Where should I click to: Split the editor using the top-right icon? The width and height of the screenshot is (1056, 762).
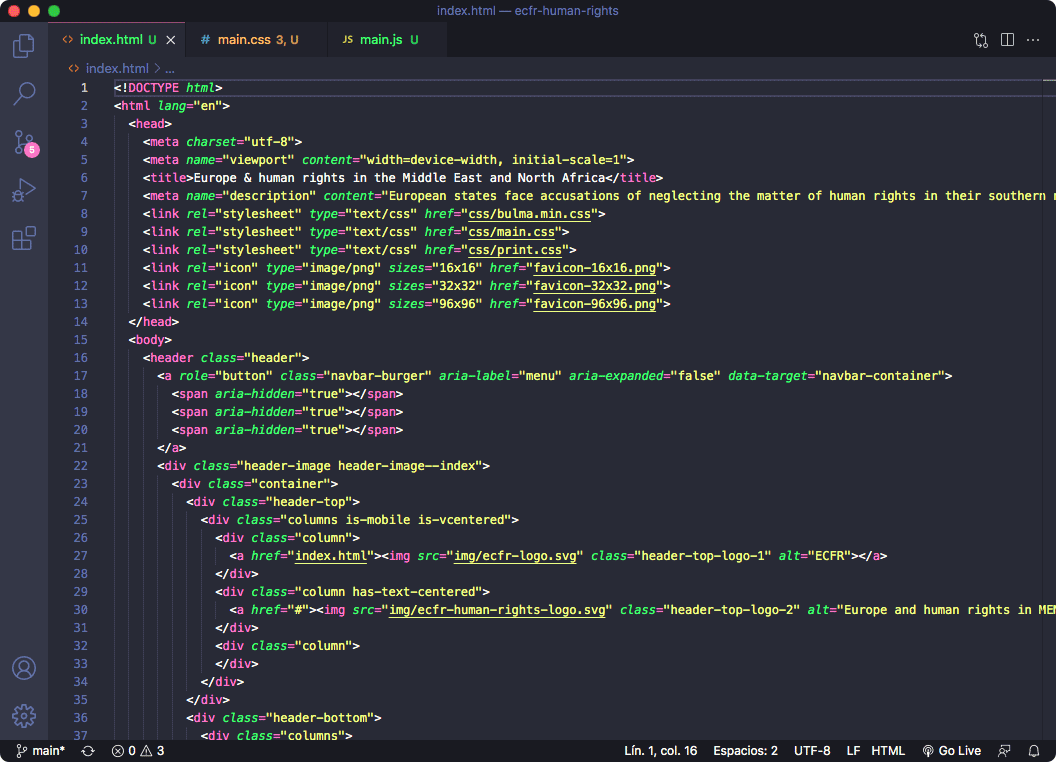tap(1006, 41)
